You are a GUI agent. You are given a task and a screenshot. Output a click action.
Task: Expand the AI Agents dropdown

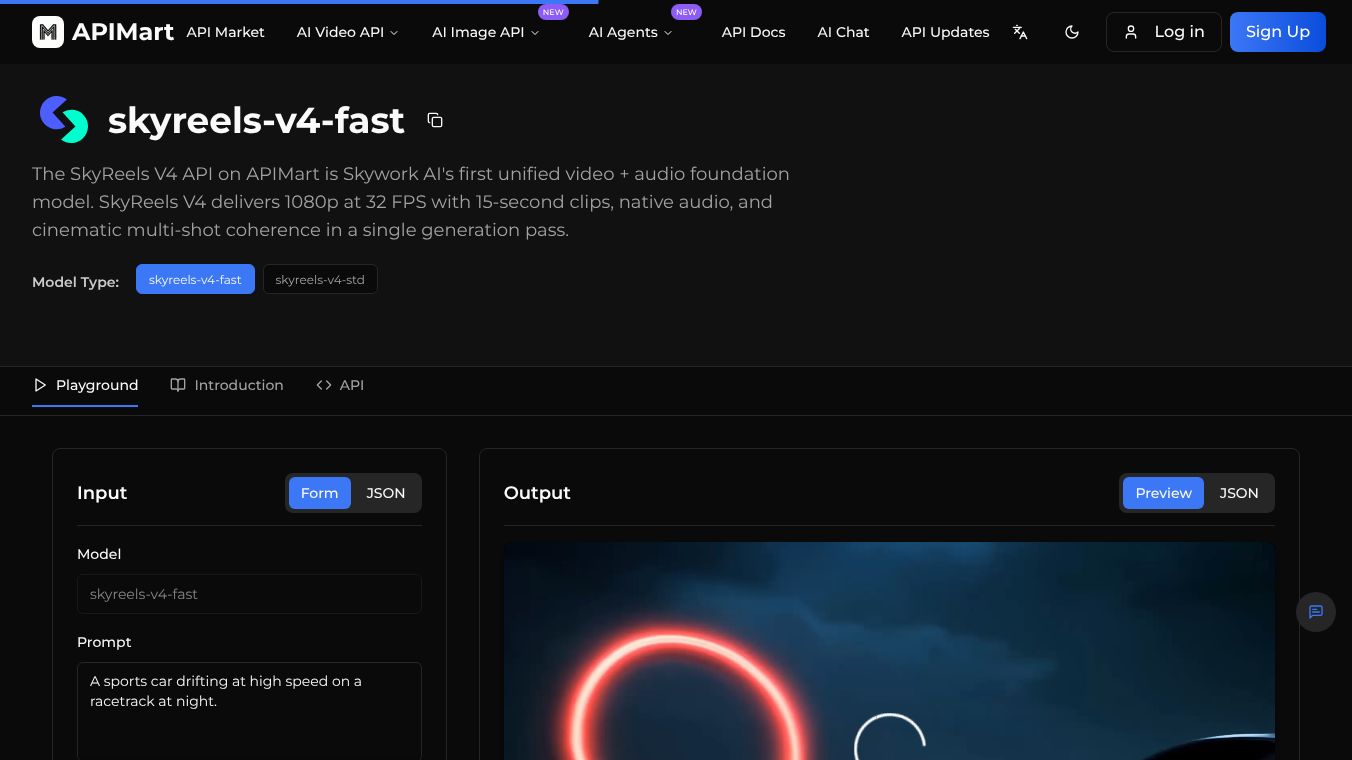point(630,32)
